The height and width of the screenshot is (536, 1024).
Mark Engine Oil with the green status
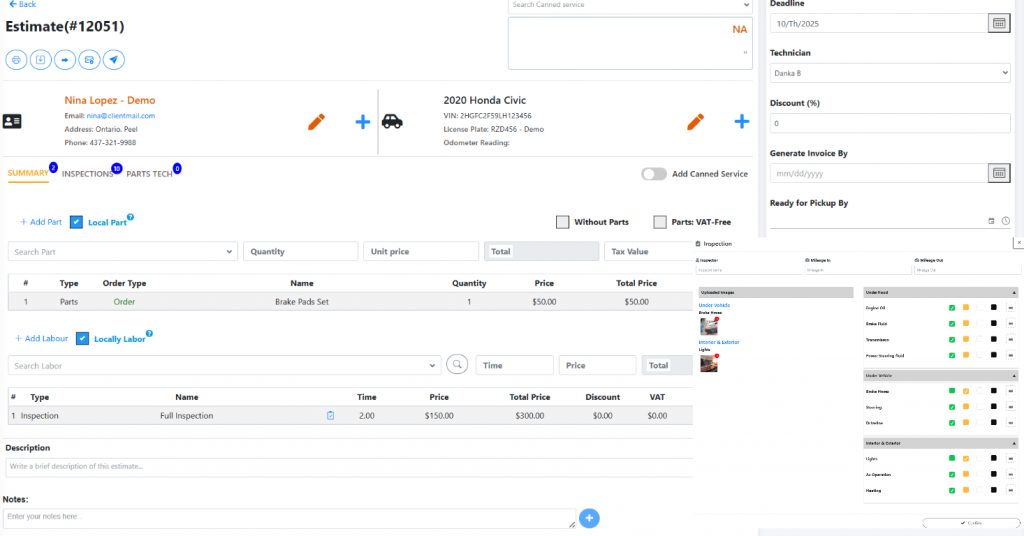(x=952, y=308)
